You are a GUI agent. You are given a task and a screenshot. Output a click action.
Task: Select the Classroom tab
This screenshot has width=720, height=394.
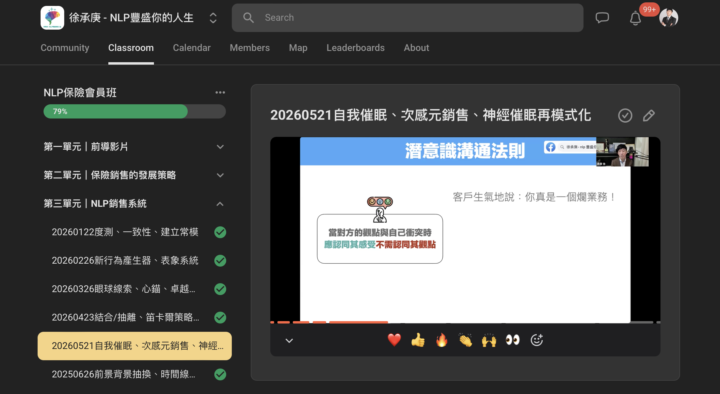(131, 48)
